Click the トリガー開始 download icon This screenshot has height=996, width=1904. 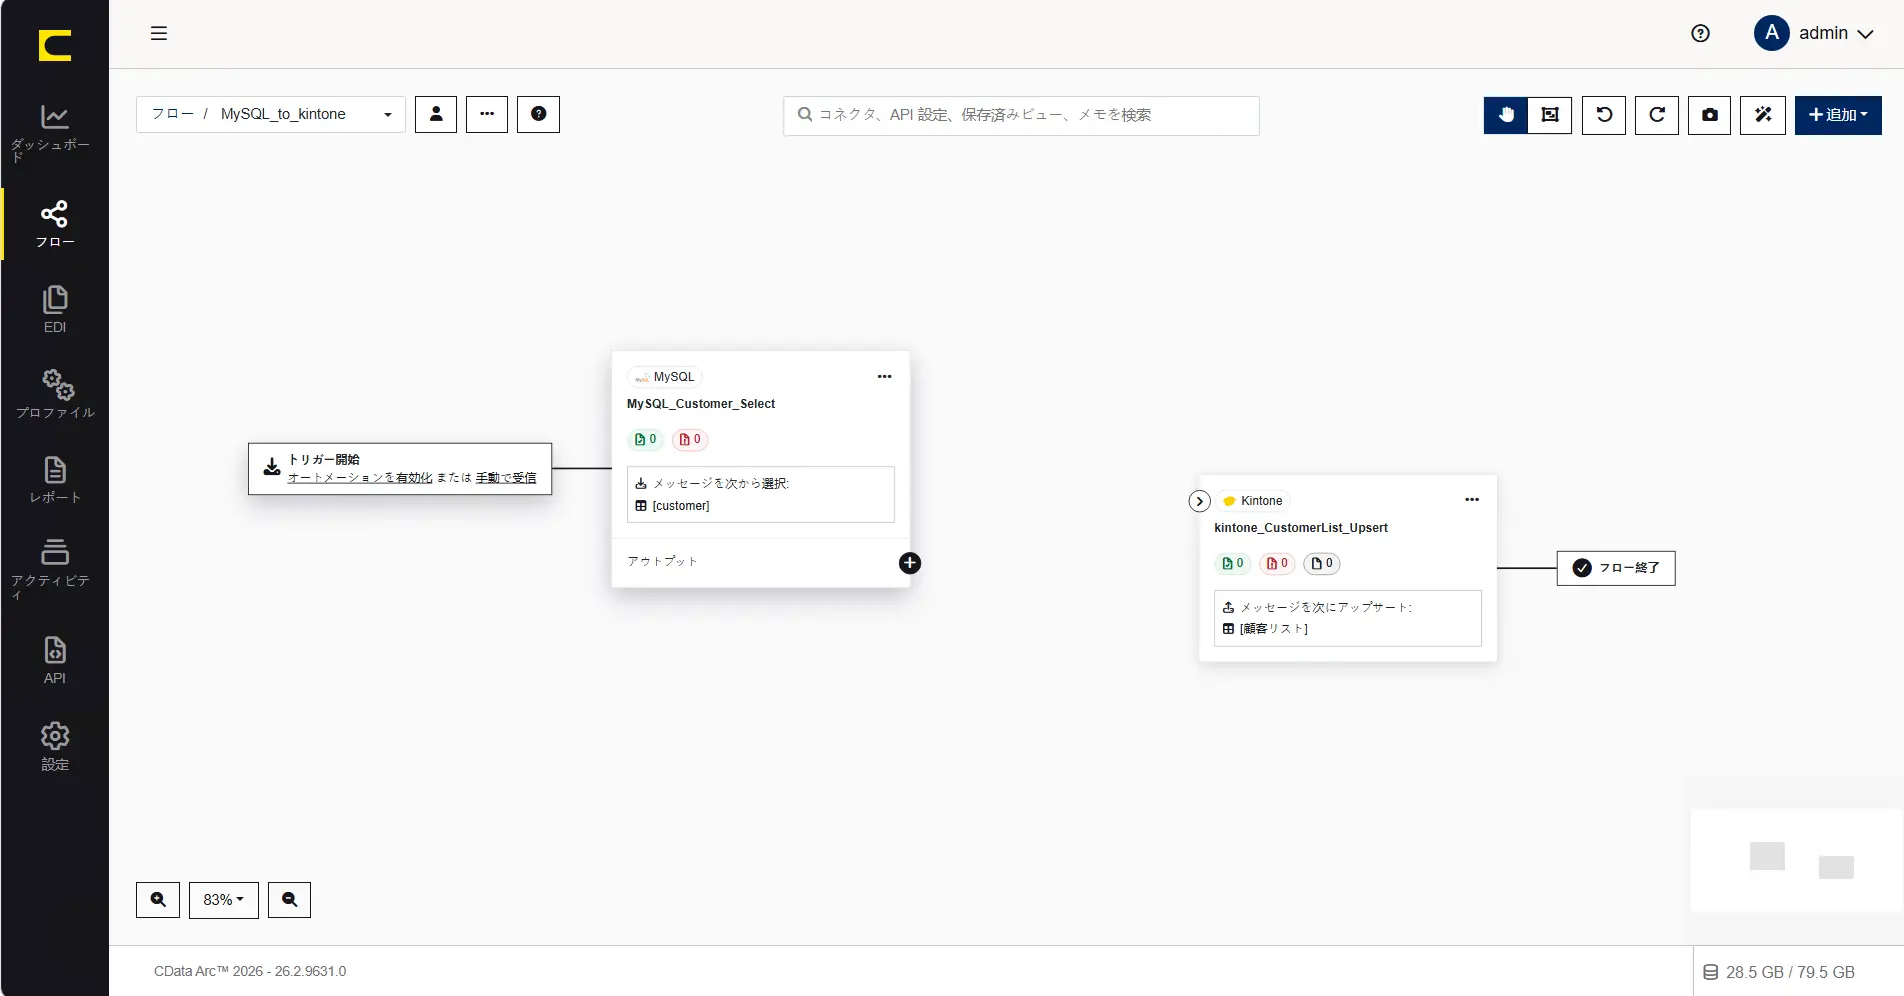pyautogui.click(x=271, y=467)
